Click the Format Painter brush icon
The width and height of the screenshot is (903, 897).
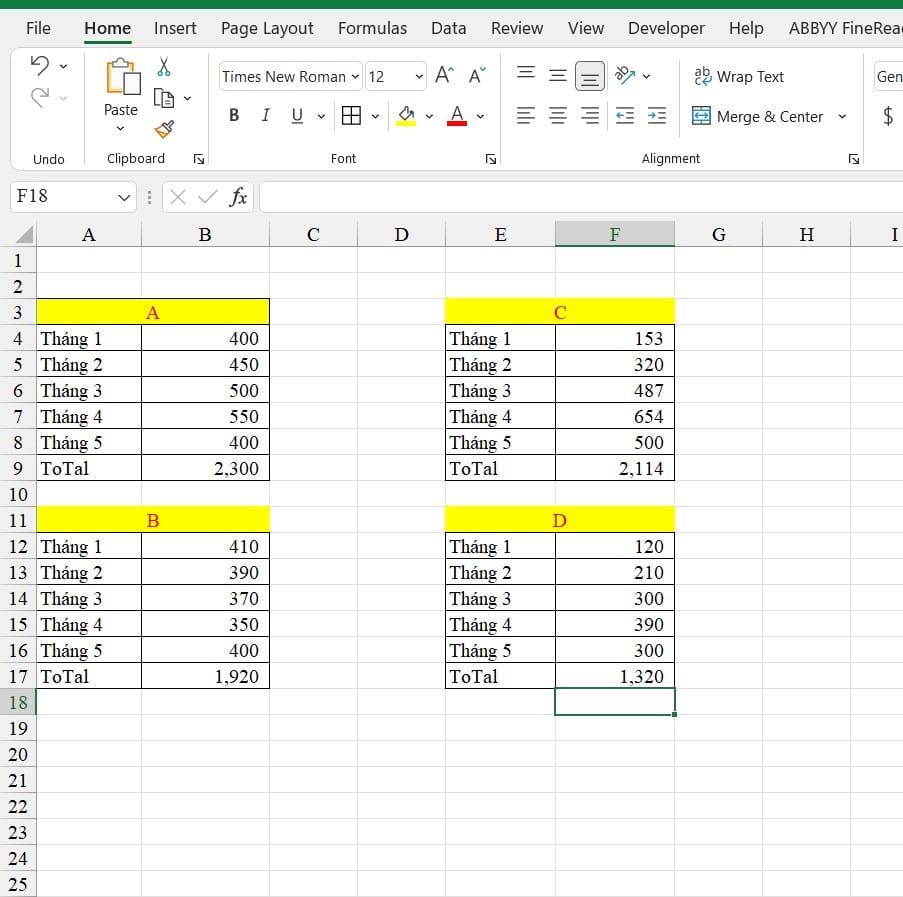[165, 129]
